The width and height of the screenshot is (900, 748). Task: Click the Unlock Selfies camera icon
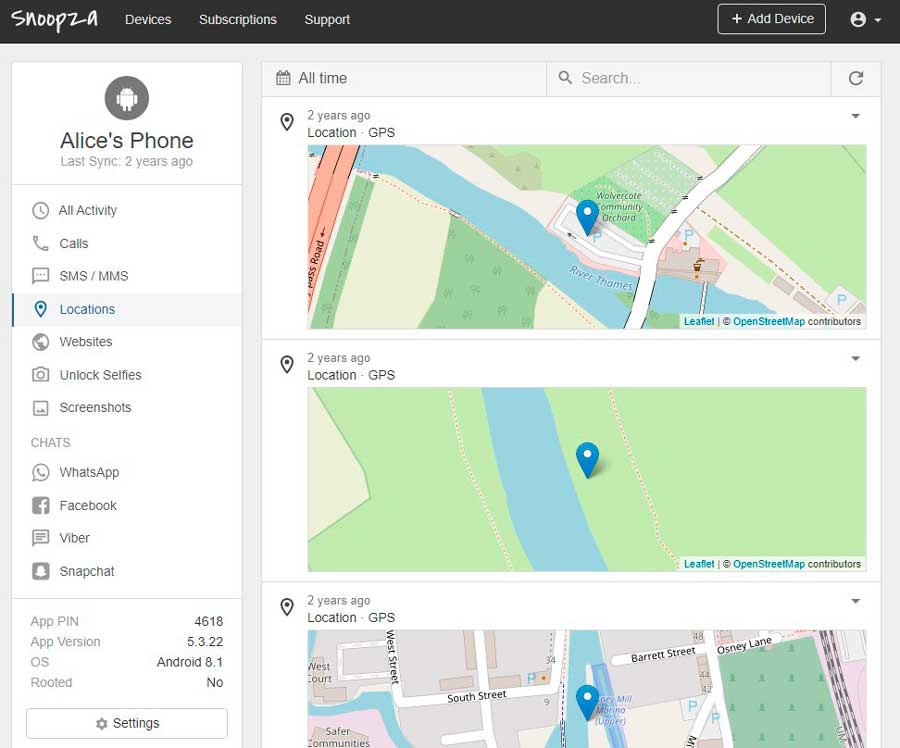pyautogui.click(x=40, y=375)
